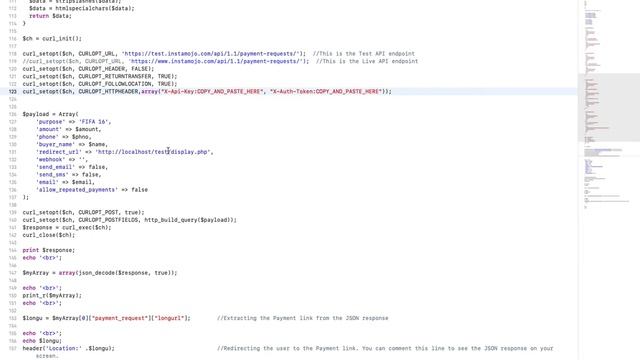Click the 'return $data;' statement

click(x=51, y=16)
